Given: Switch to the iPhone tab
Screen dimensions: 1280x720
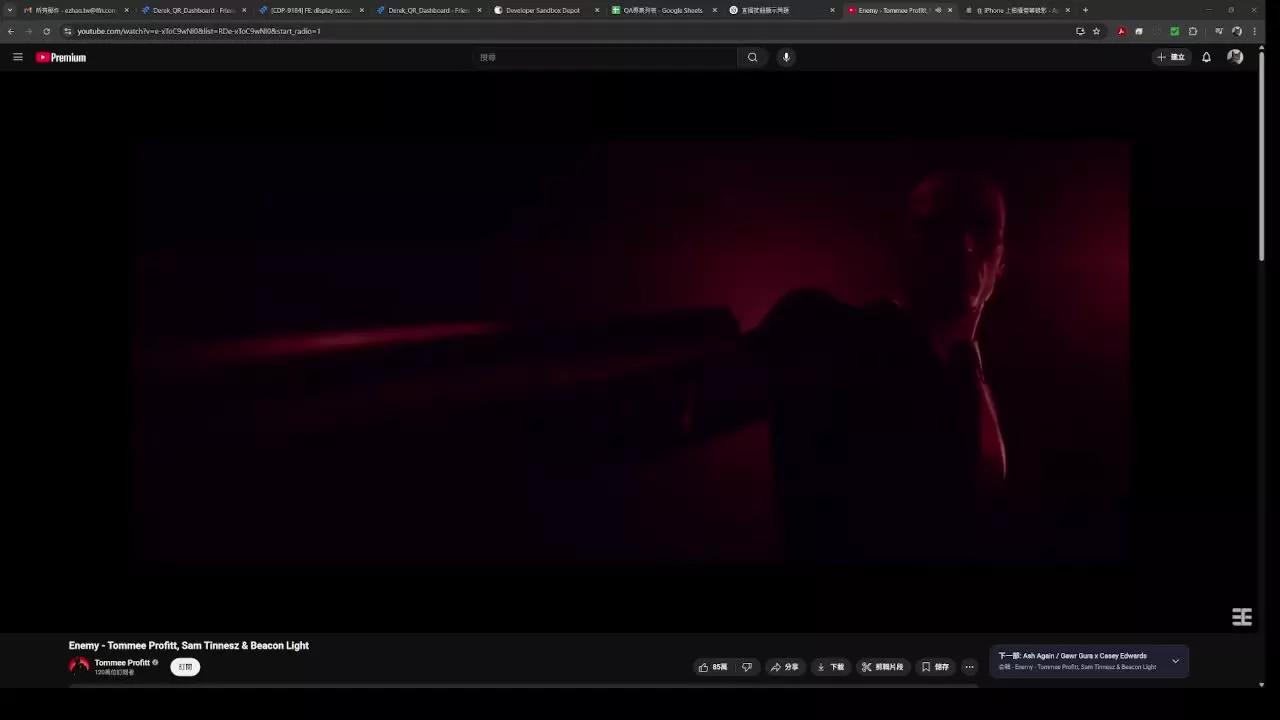Looking at the screenshot, I should pyautogui.click(x=1016, y=10).
